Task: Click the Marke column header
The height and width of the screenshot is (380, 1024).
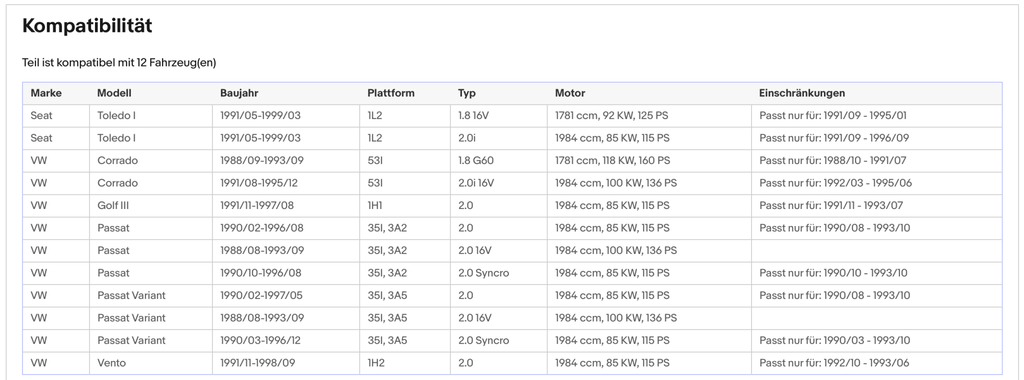Action: point(46,93)
